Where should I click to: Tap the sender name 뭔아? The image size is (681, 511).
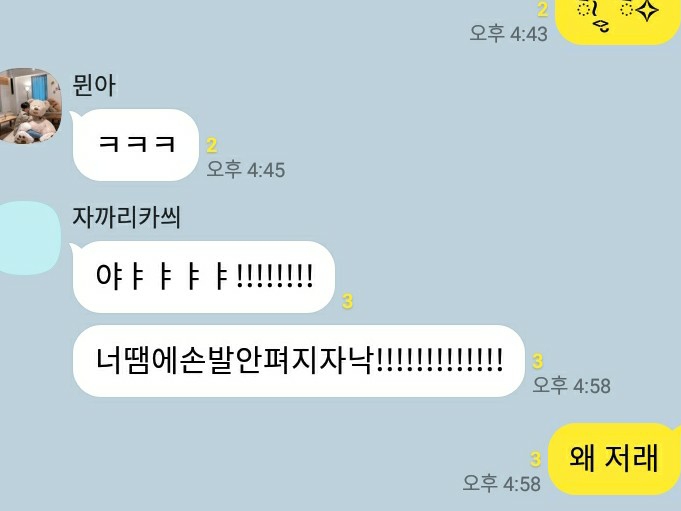click(94, 85)
